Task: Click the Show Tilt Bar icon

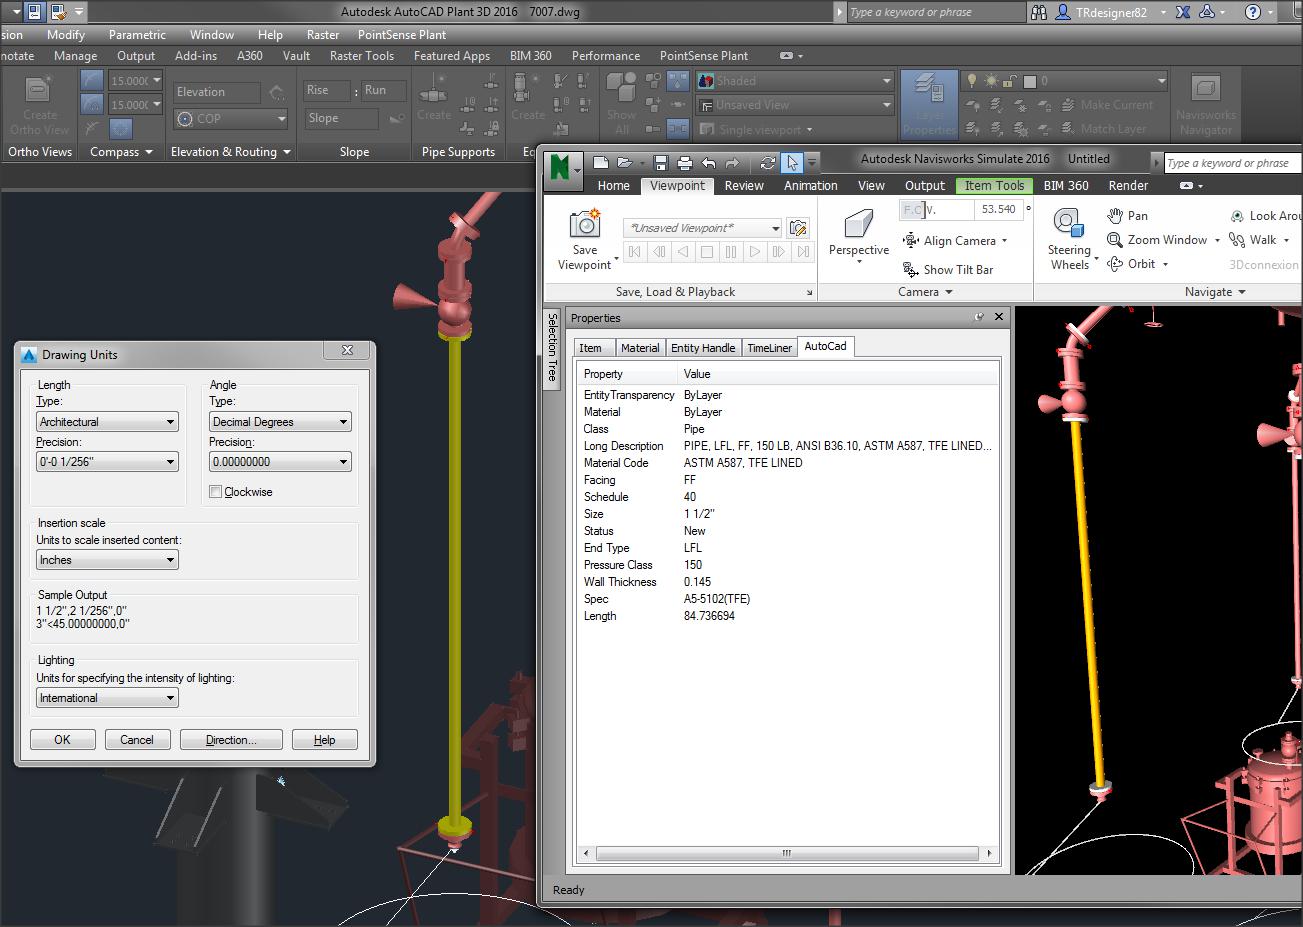Action: coord(910,270)
